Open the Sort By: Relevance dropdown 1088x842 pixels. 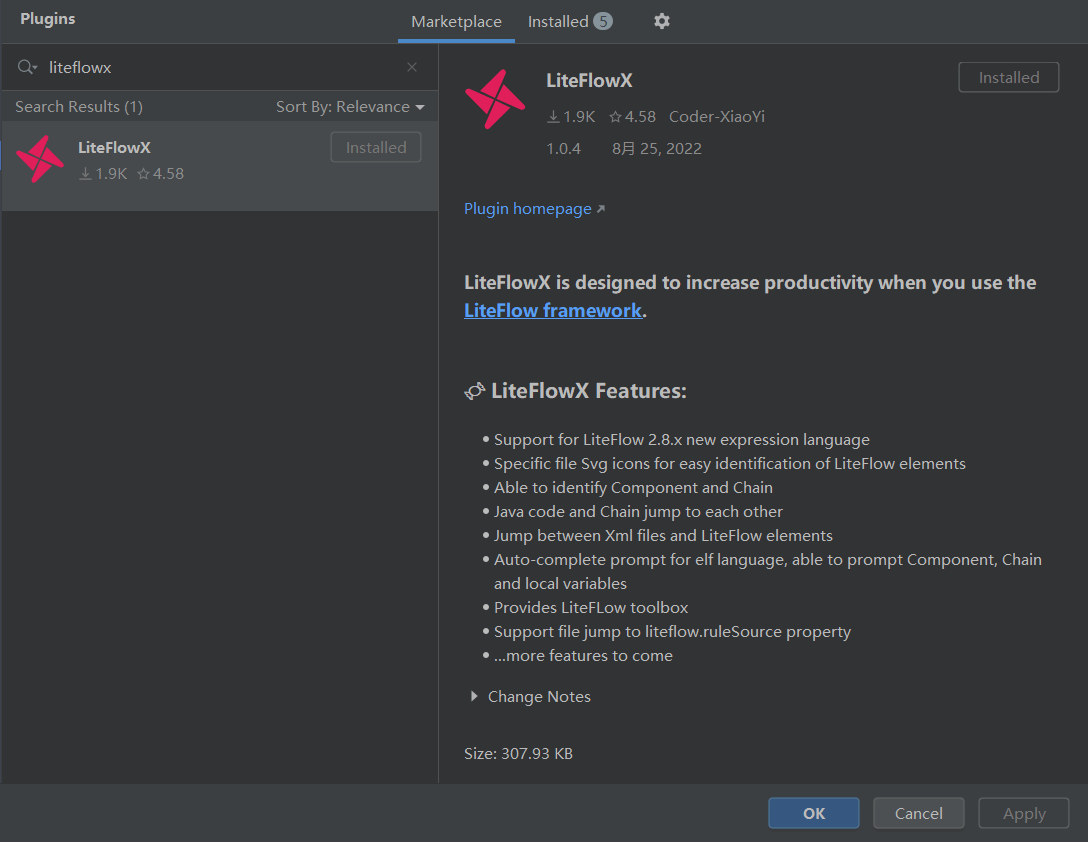(350, 107)
